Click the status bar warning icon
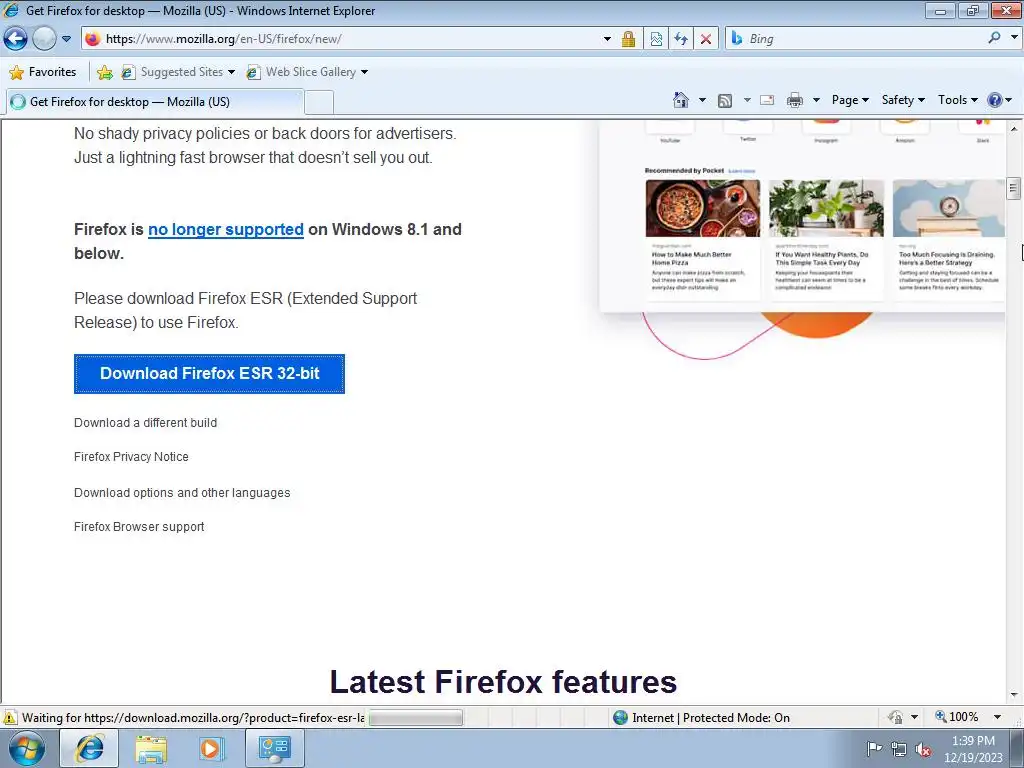The height and width of the screenshot is (768, 1024). [x=10, y=717]
